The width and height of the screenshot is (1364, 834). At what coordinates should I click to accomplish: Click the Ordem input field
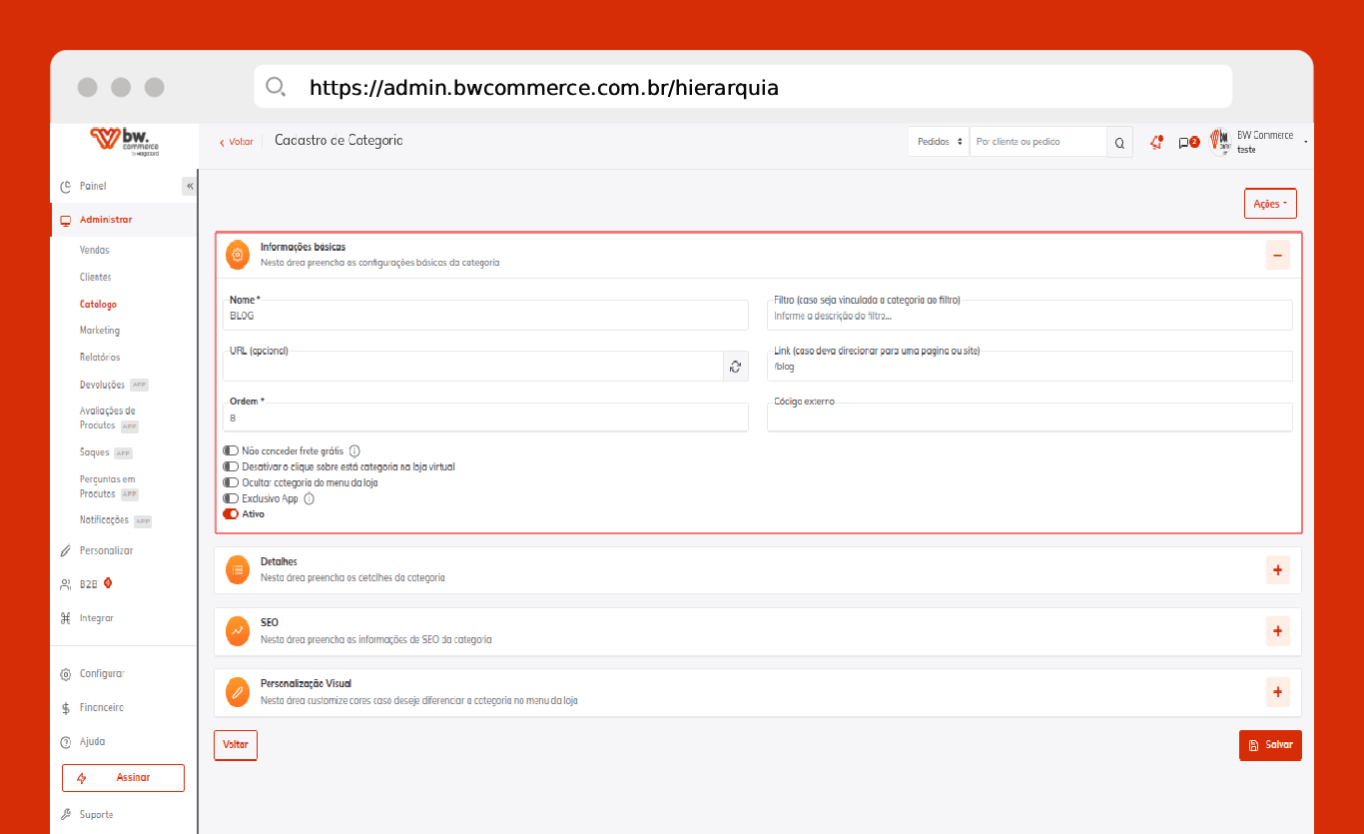pos(486,417)
